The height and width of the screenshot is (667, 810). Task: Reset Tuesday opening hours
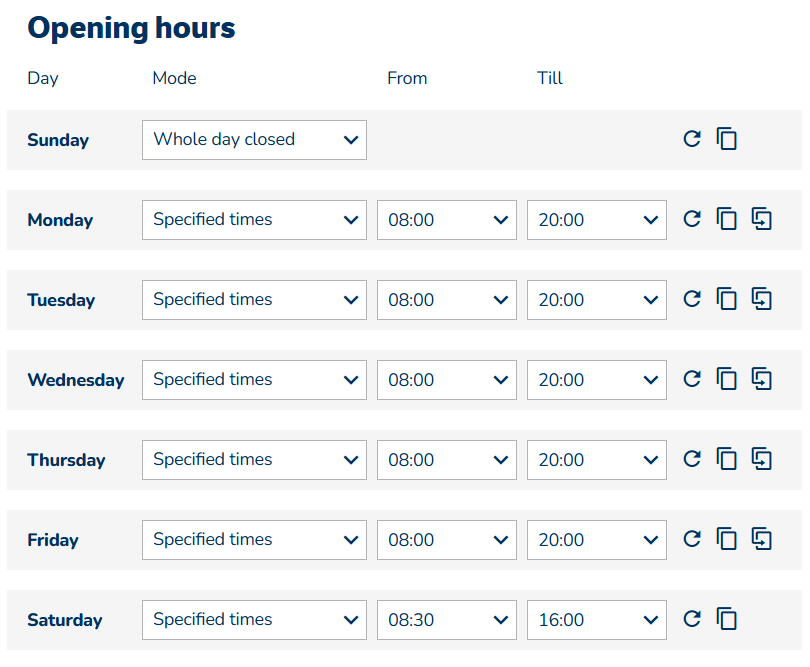click(x=692, y=299)
